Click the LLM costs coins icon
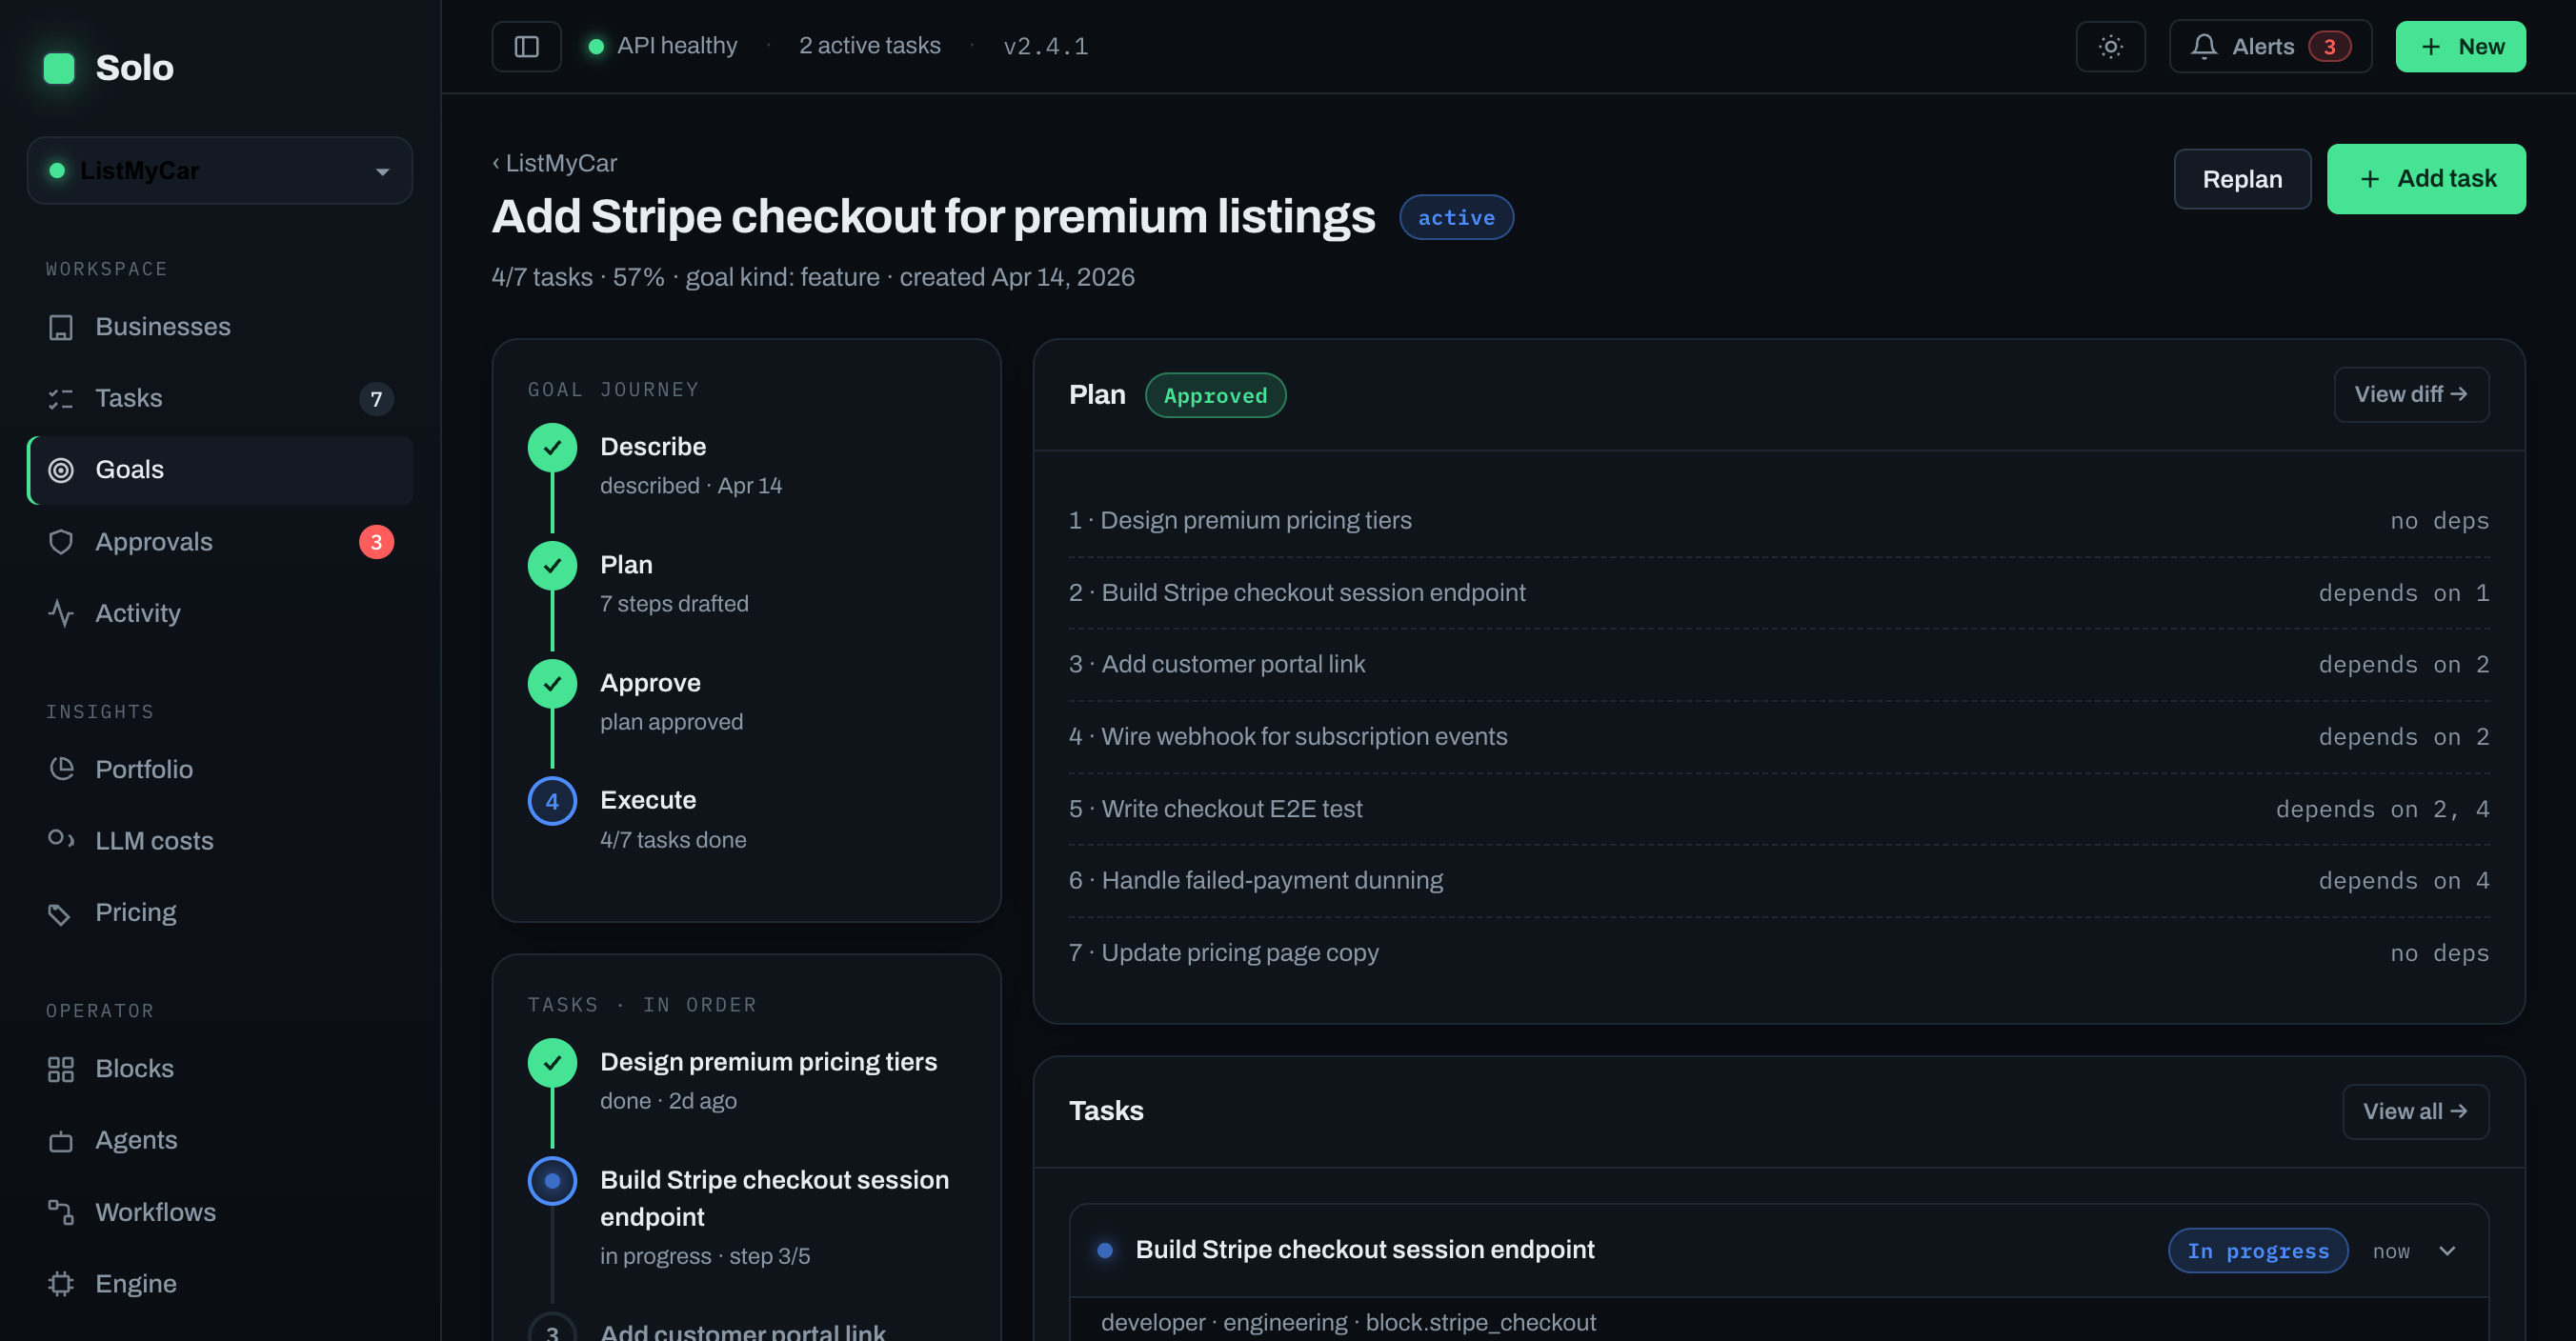 [x=61, y=840]
